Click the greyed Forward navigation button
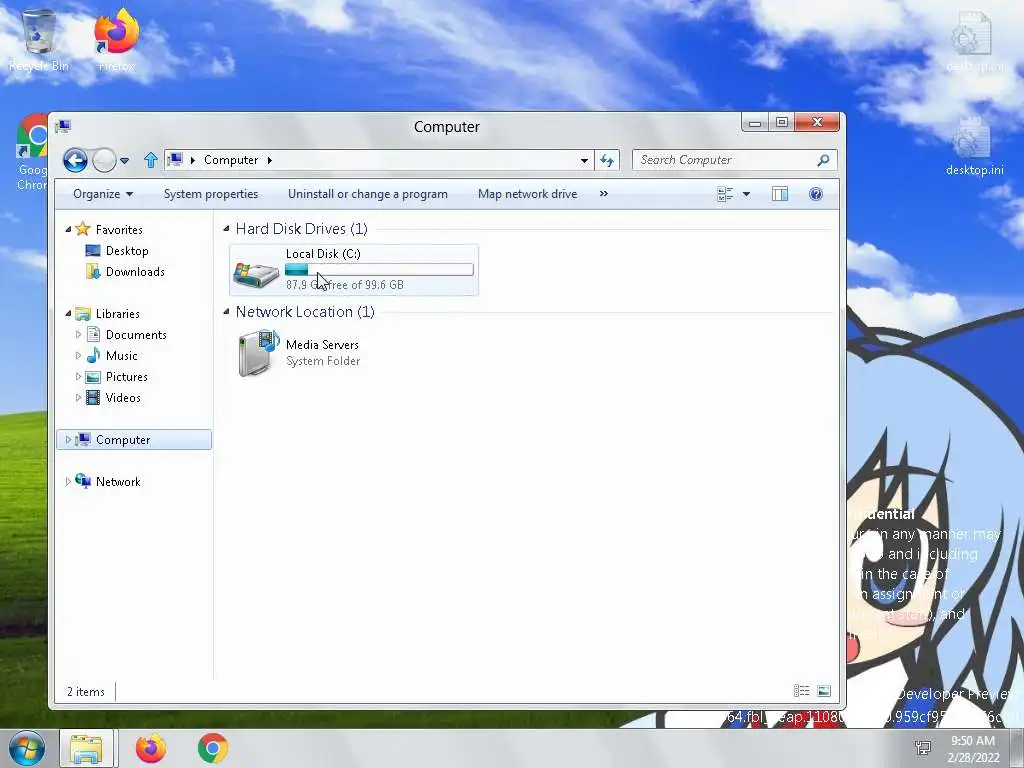1024x768 pixels. (x=104, y=160)
